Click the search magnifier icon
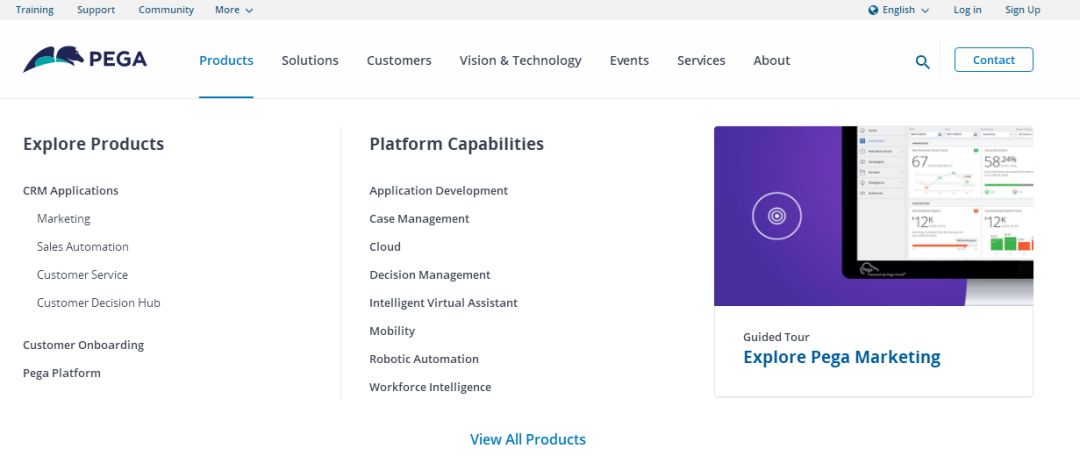Viewport: 1080px width, 463px height. 922,61
